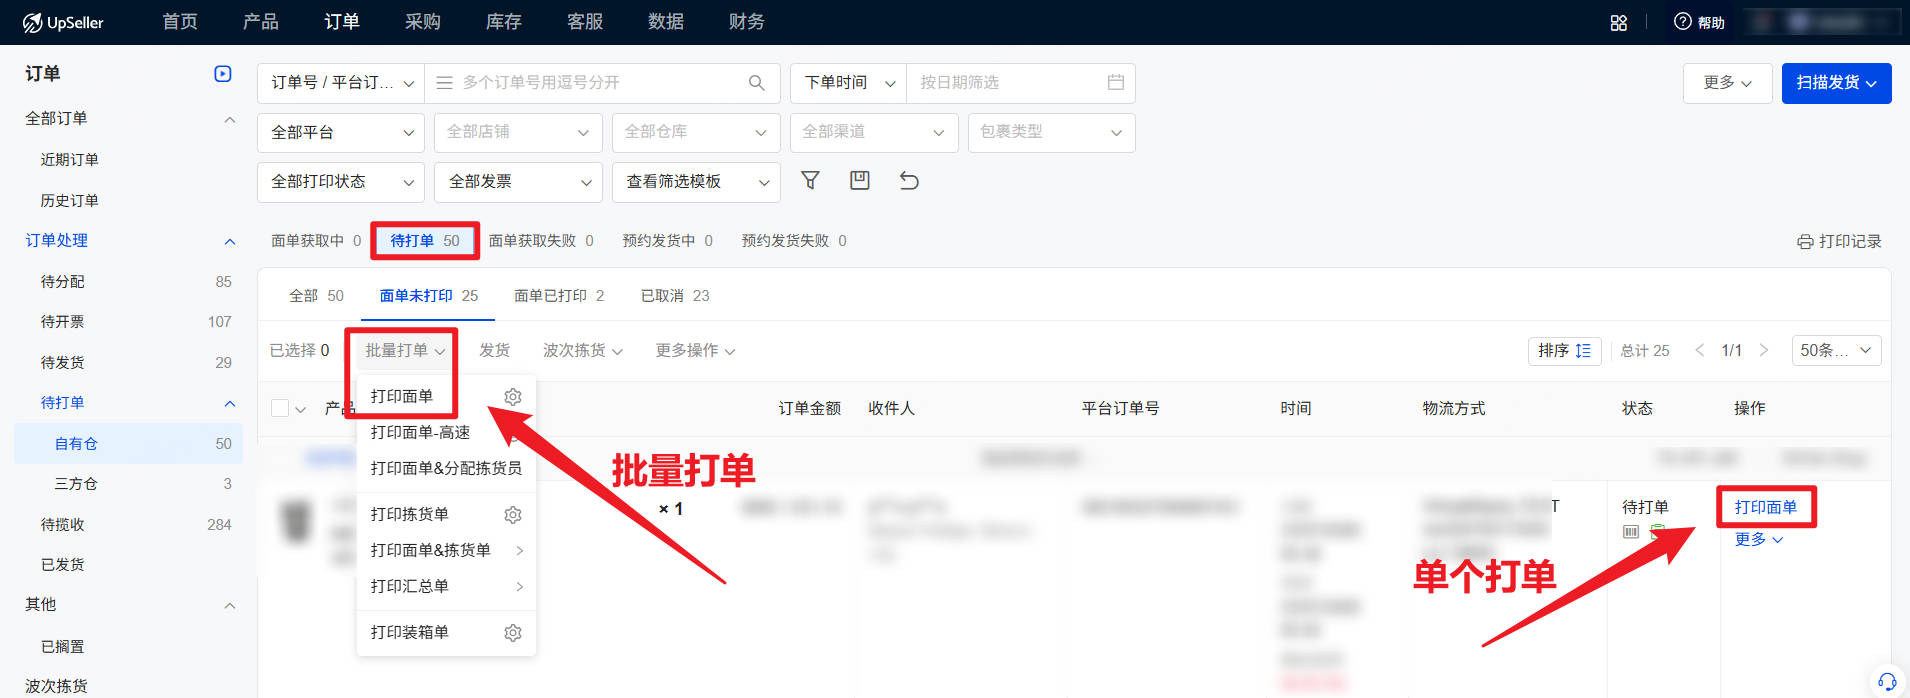Collapse the 订单处理 sidebar section
This screenshot has width=1910, height=698.
pyautogui.click(x=229, y=241)
